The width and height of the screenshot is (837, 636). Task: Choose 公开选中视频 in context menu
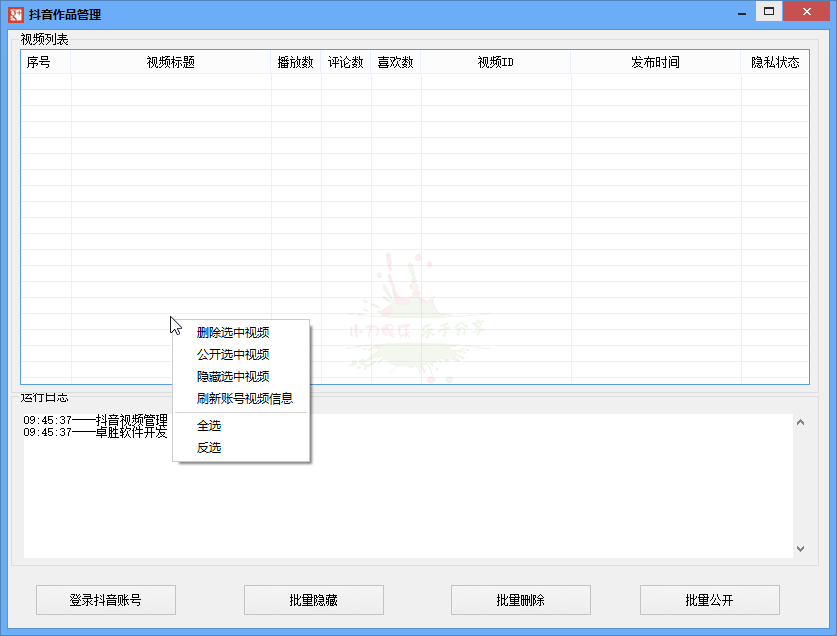pyautogui.click(x=233, y=355)
